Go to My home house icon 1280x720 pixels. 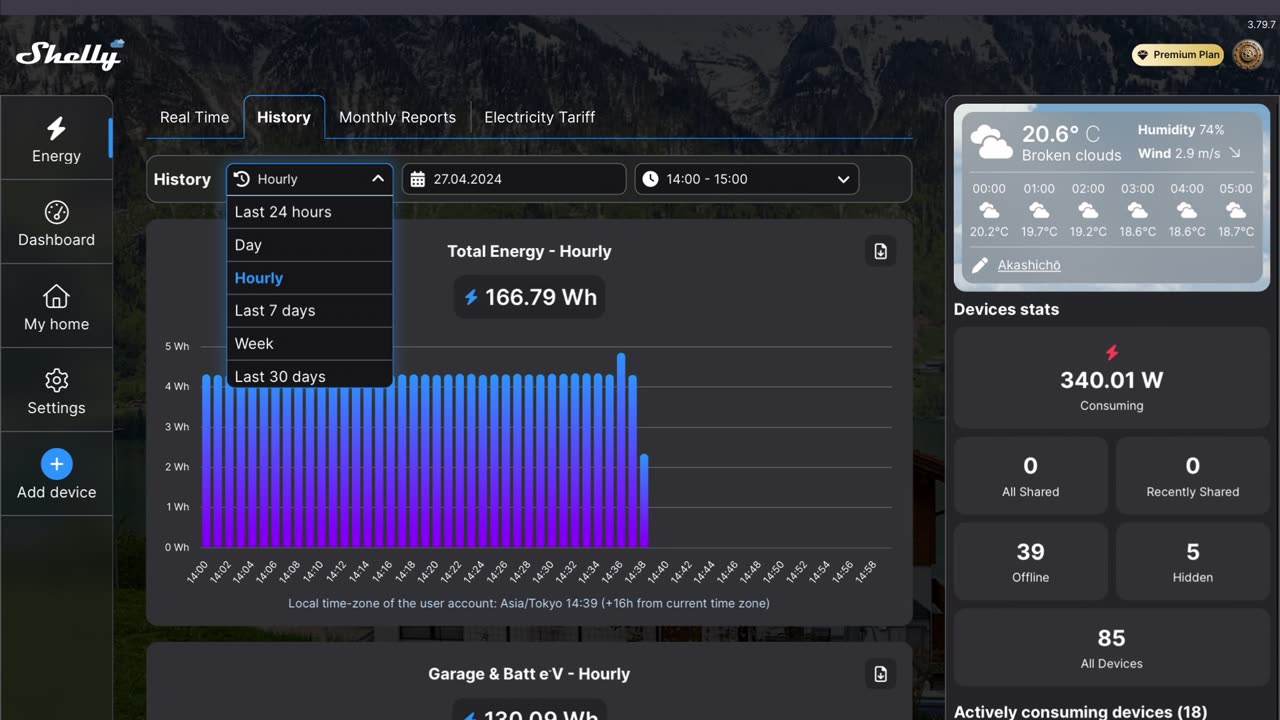point(56,296)
